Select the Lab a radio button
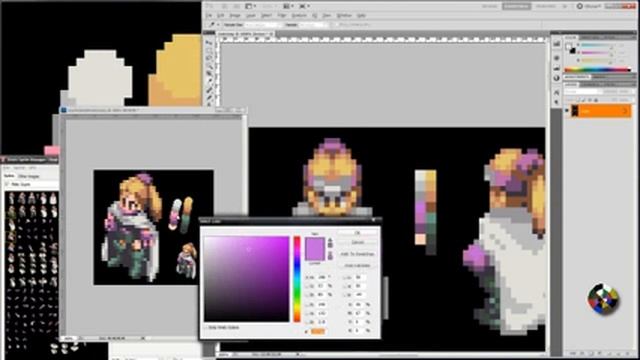This screenshot has width=640, height=360. (344, 286)
